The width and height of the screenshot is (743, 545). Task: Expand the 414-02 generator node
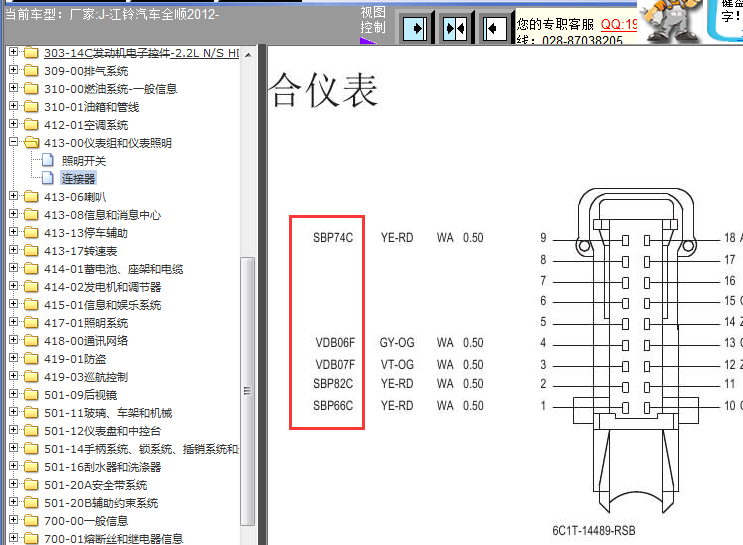[13, 286]
